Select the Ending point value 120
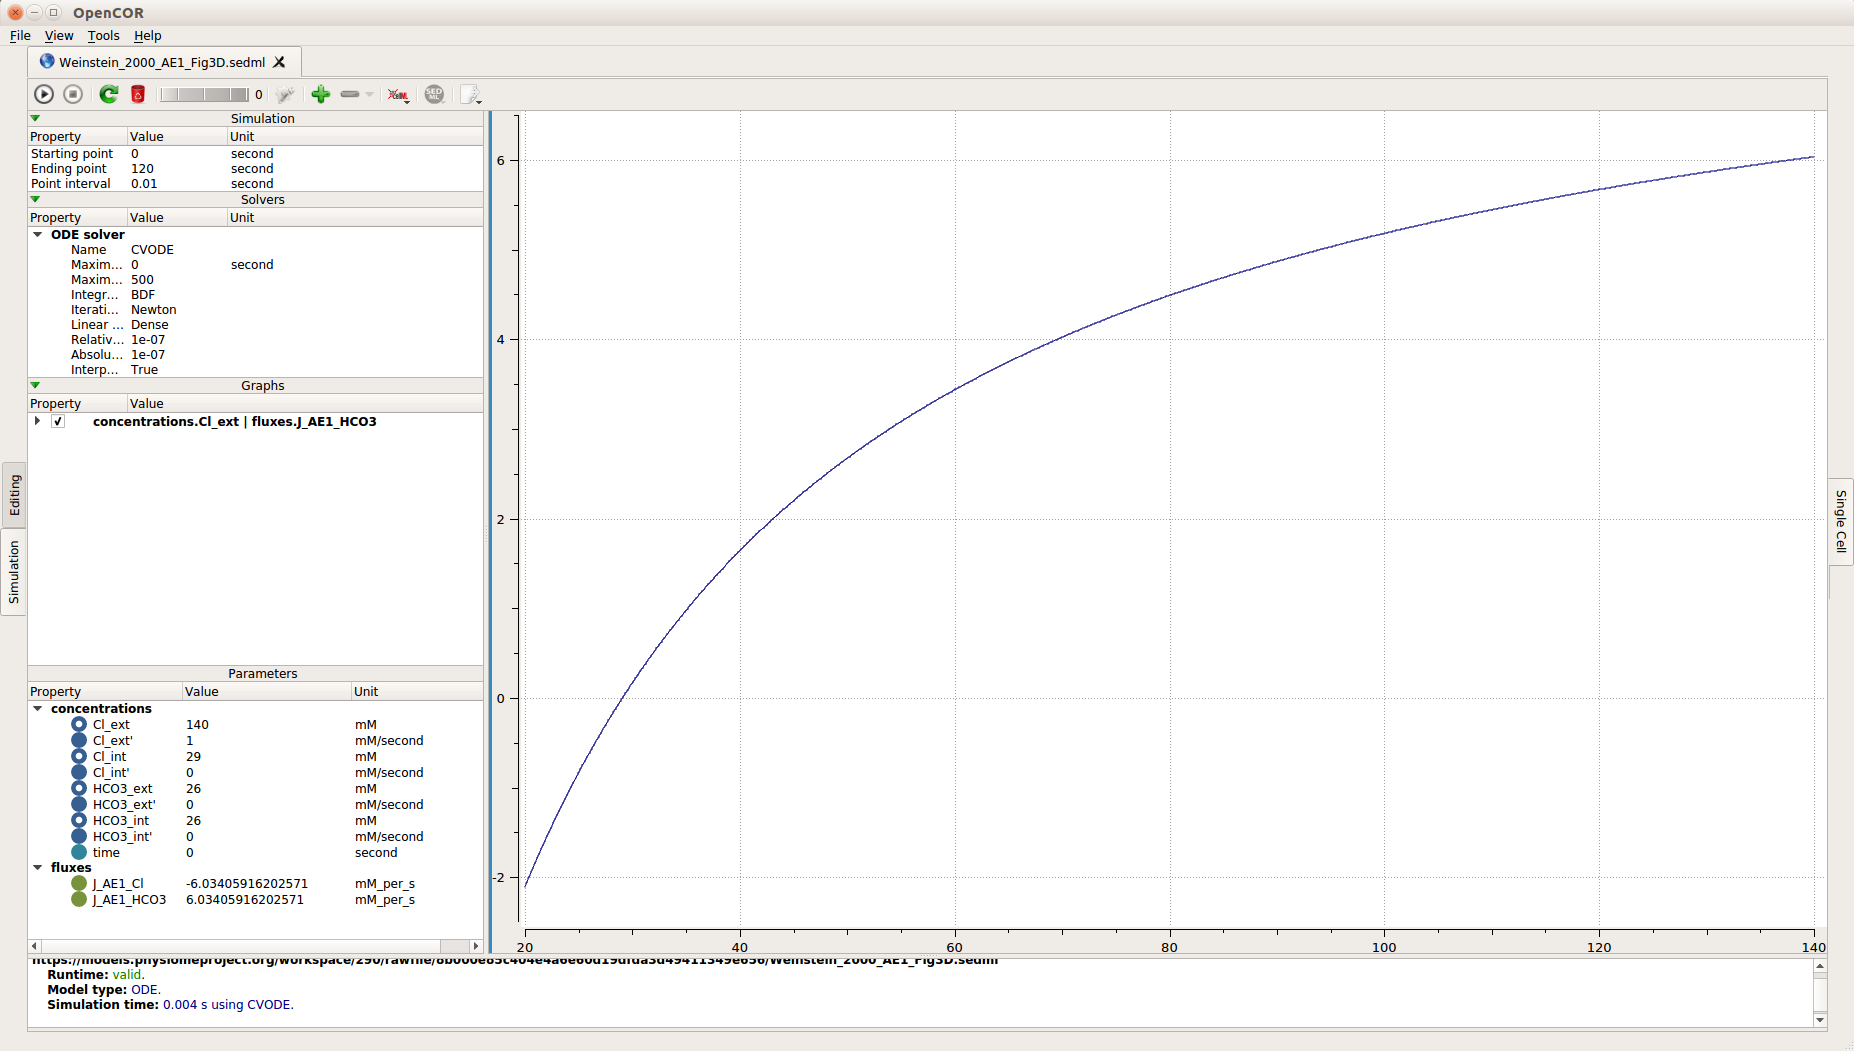Viewport: 1854px width, 1051px height. (142, 169)
